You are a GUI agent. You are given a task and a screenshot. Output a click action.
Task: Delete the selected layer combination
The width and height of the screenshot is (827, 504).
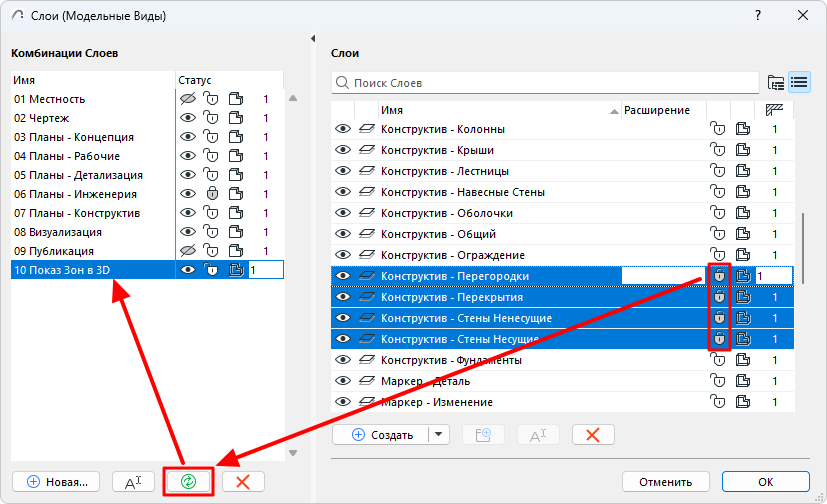click(x=243, y=481)
